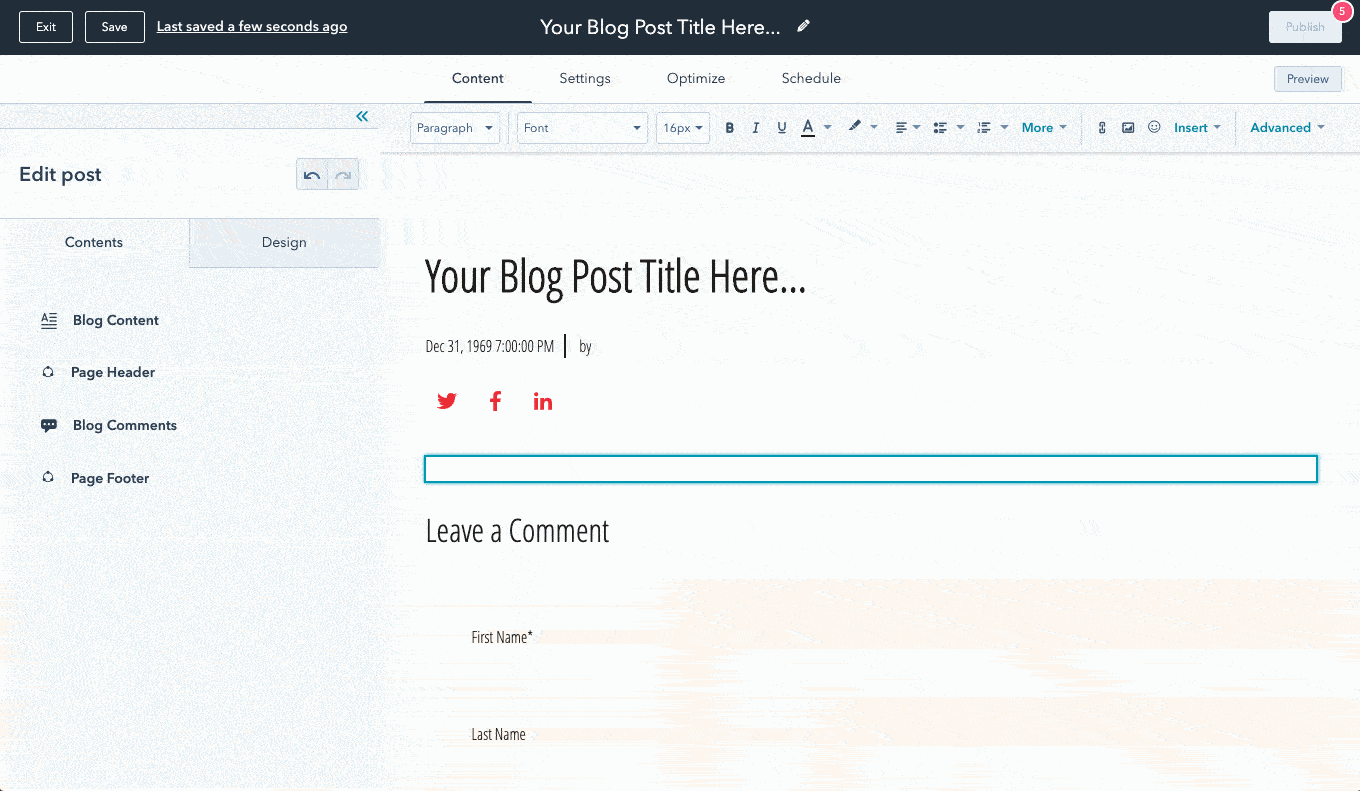Open the Paragraph style dropdown

pyautogui.click(x=455, y=128)
